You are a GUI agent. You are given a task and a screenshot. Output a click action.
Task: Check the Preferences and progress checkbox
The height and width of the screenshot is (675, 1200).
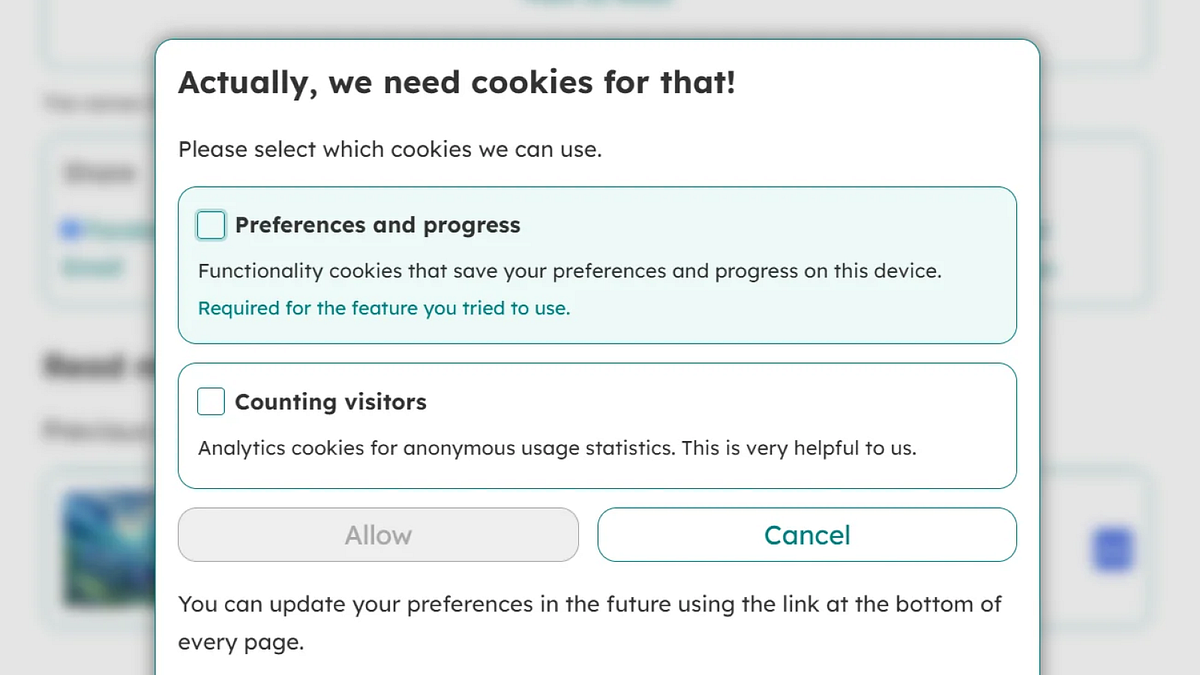click(210, 225)
